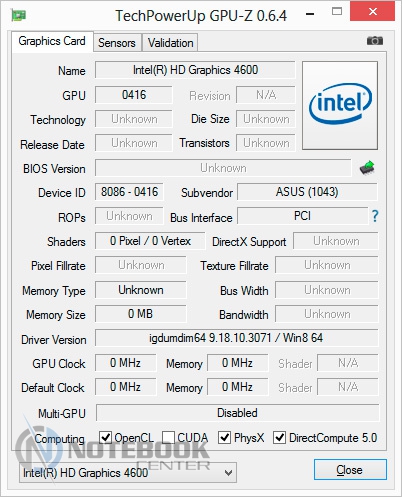Click the GPU-Z title bar app icon
This screenshot has width=402, height=497.
coord(19,15)
